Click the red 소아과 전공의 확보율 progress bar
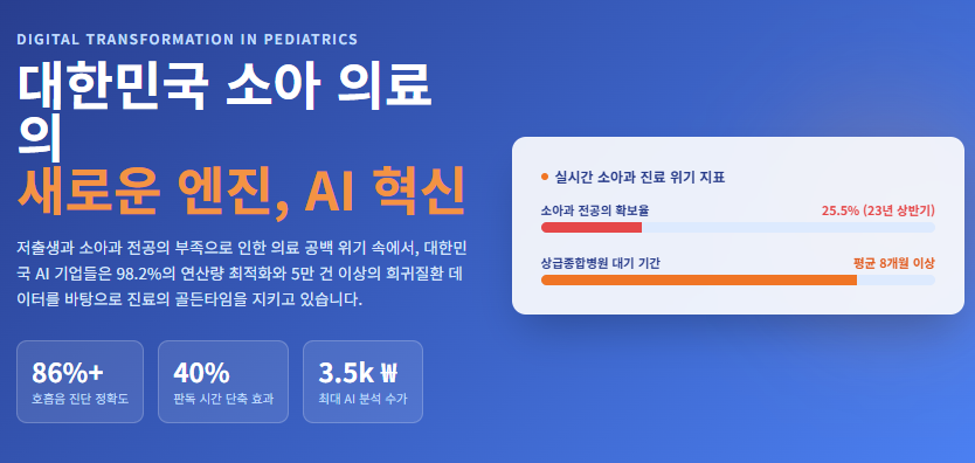This screenshot has width=975, height=463. click(x=591, y=227)
